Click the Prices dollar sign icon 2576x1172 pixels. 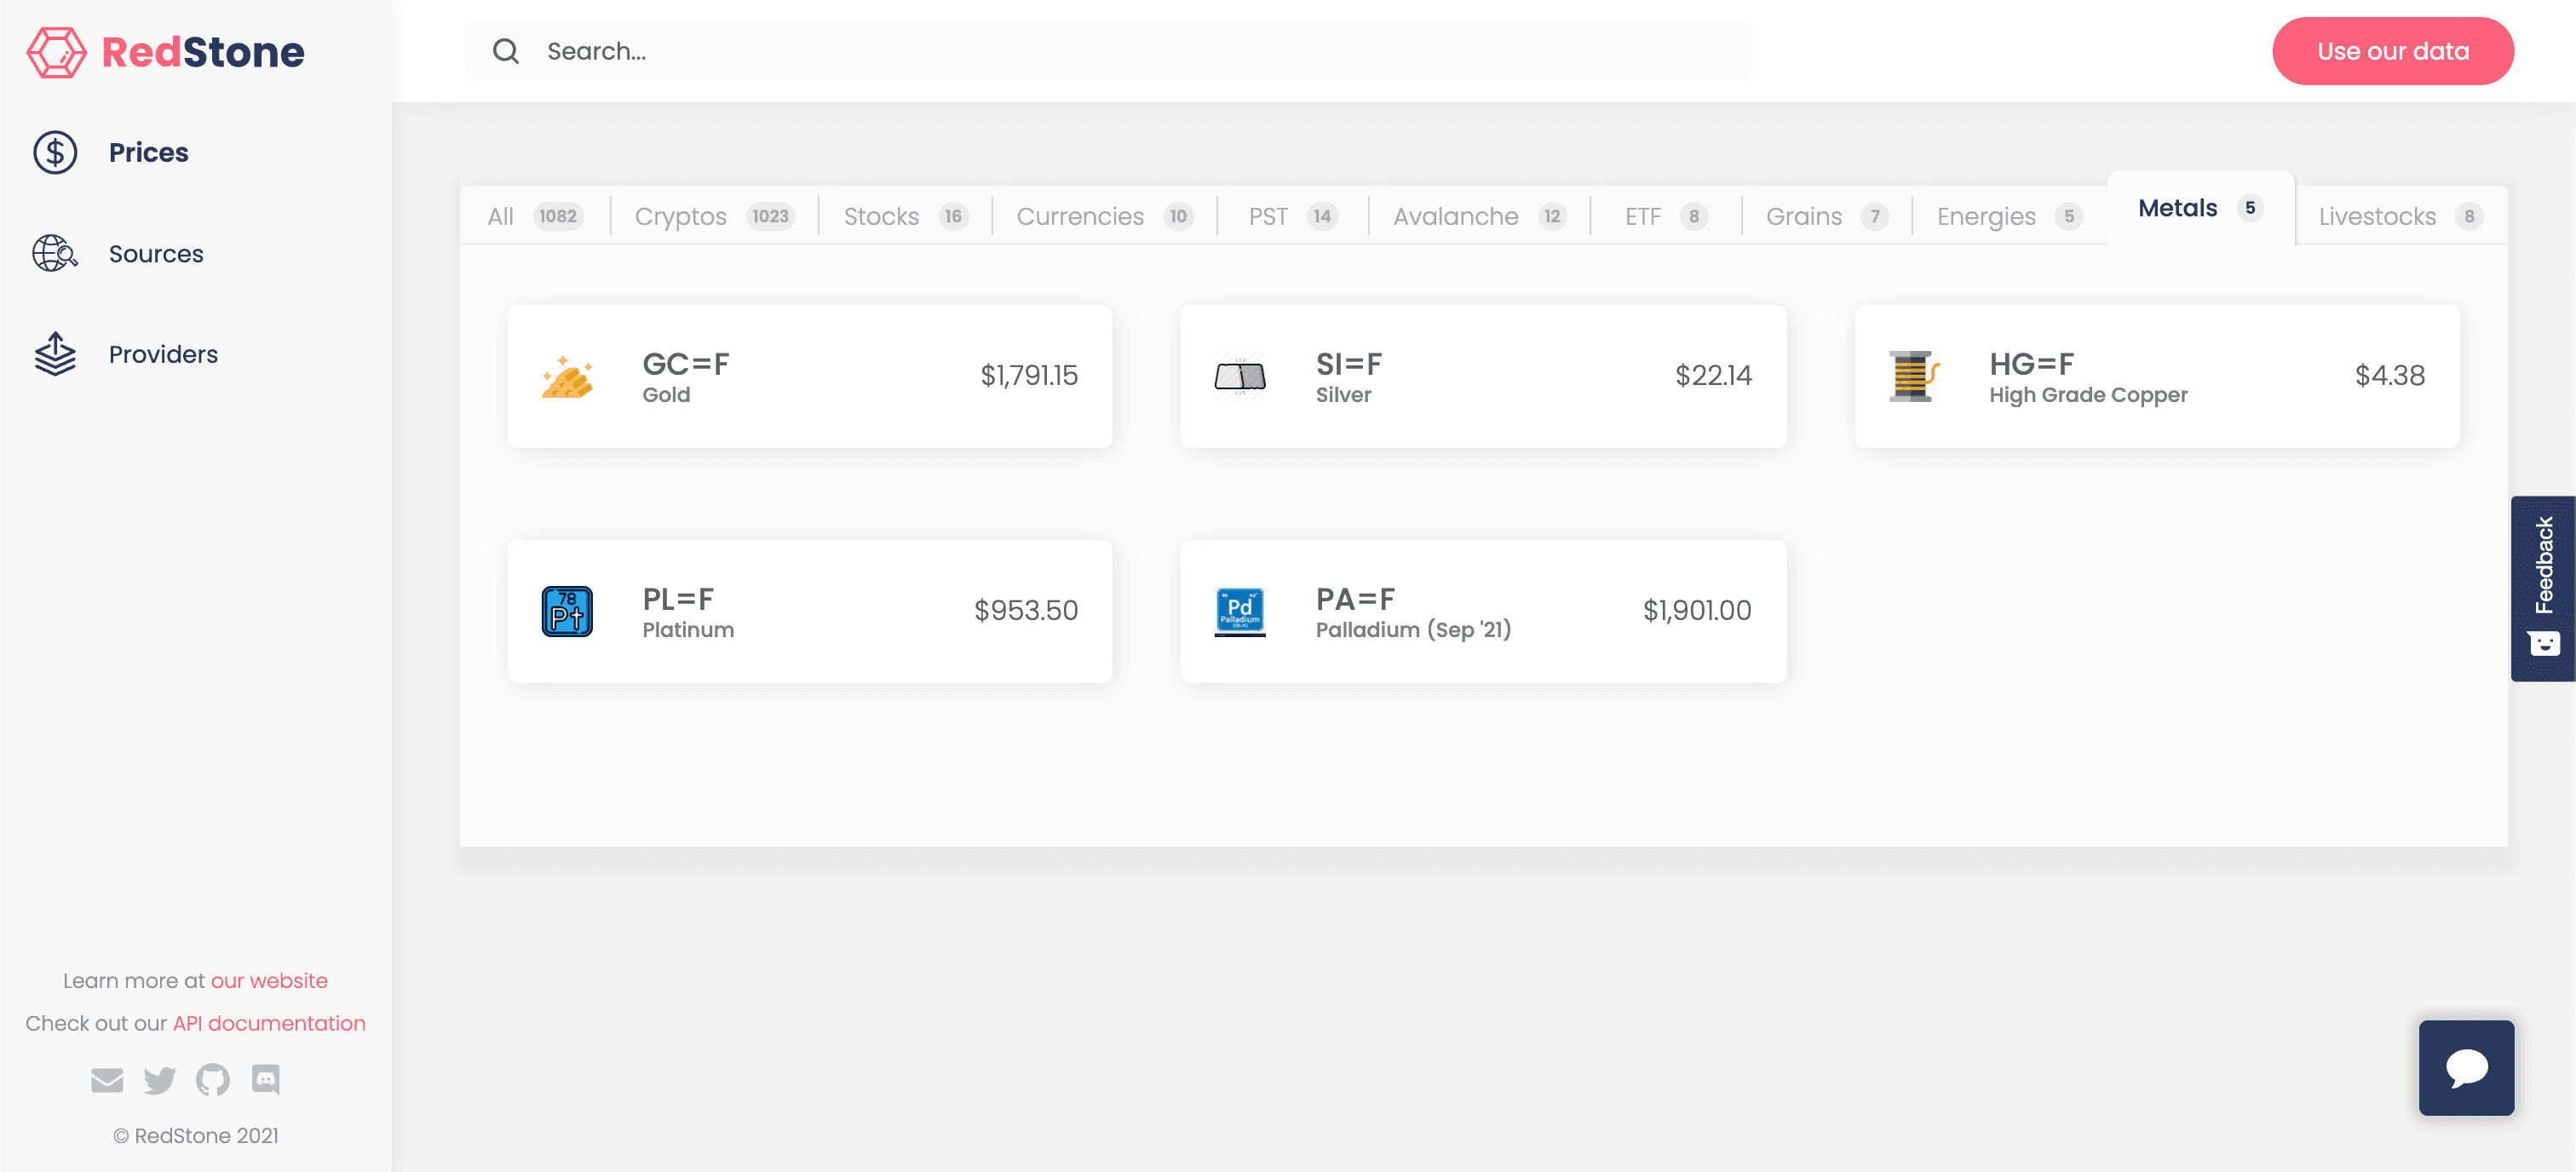[55, 152]
